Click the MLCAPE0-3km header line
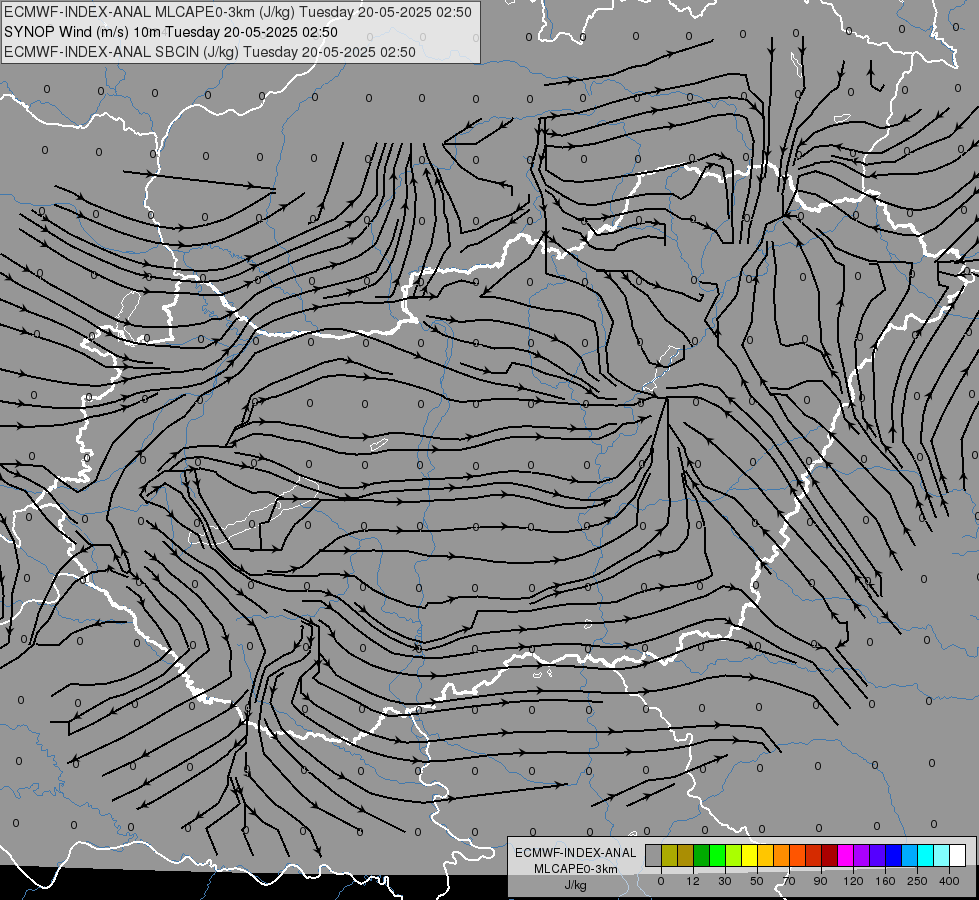 [x=237, y=12]
